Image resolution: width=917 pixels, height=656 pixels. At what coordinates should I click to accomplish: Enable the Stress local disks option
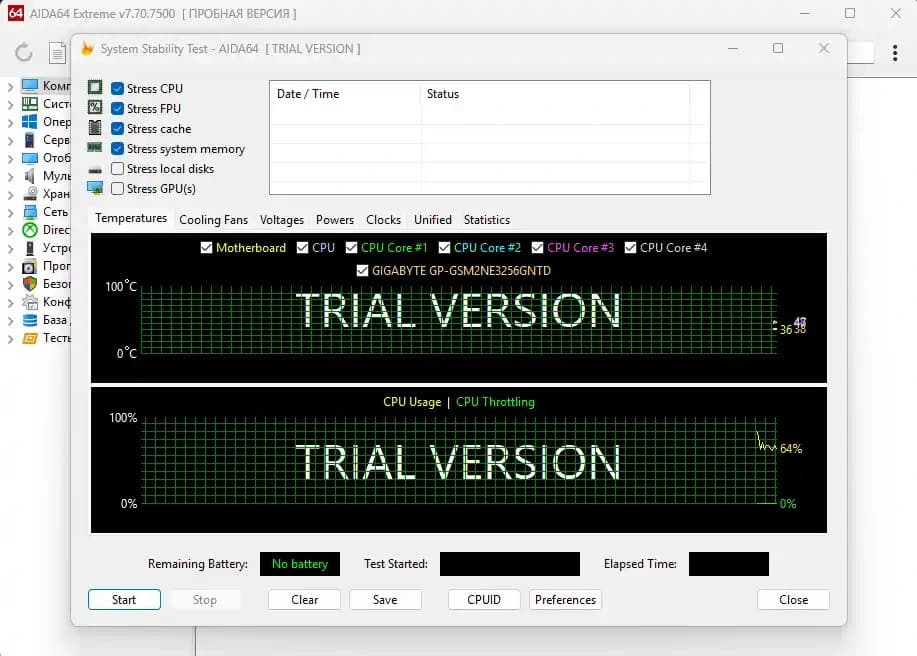coord(118,169)
